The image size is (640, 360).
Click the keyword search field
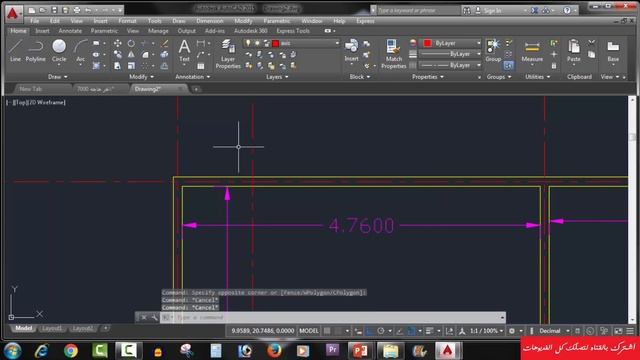pyautogui.click(x=418, y=10)
